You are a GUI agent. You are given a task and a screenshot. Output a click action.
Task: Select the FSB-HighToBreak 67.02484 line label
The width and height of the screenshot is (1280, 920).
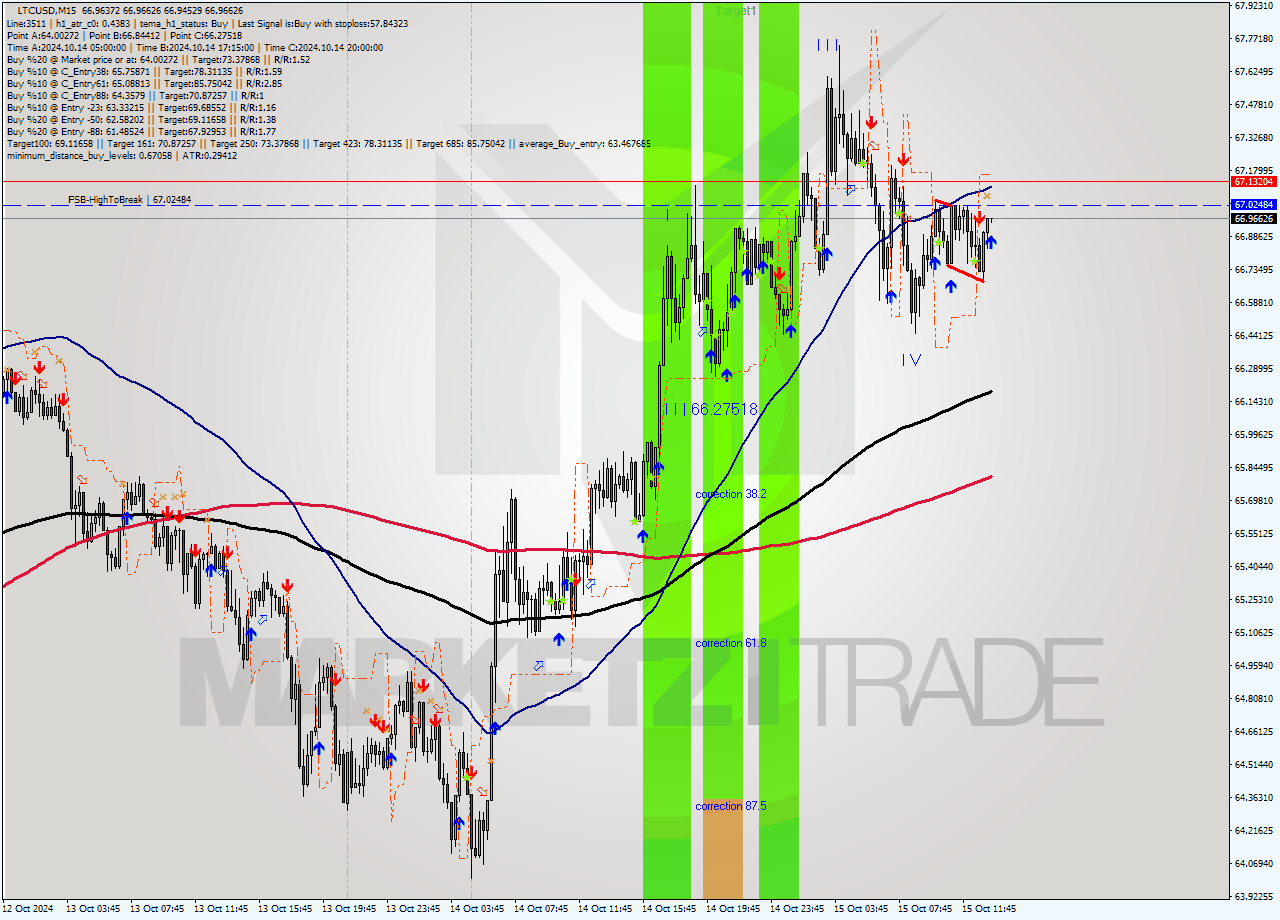click(x=129, y=200)
